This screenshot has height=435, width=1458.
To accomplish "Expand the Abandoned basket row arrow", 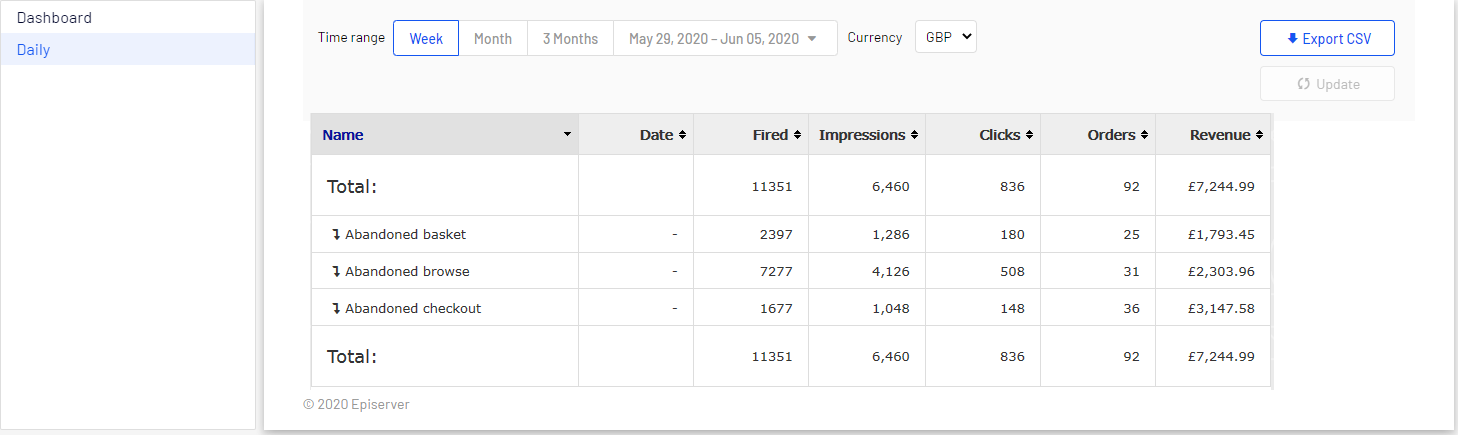I will pos(336,235).
